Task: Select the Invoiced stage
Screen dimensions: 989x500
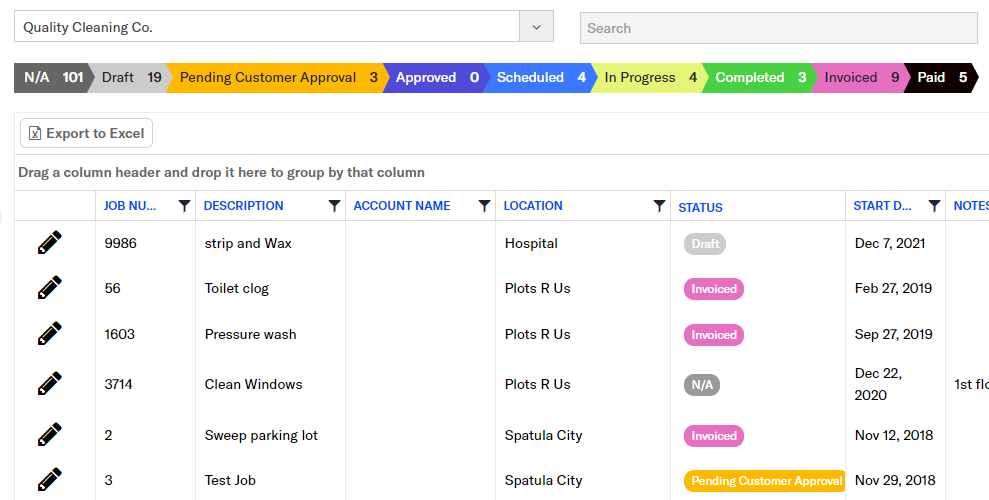Action: [861, 78]
